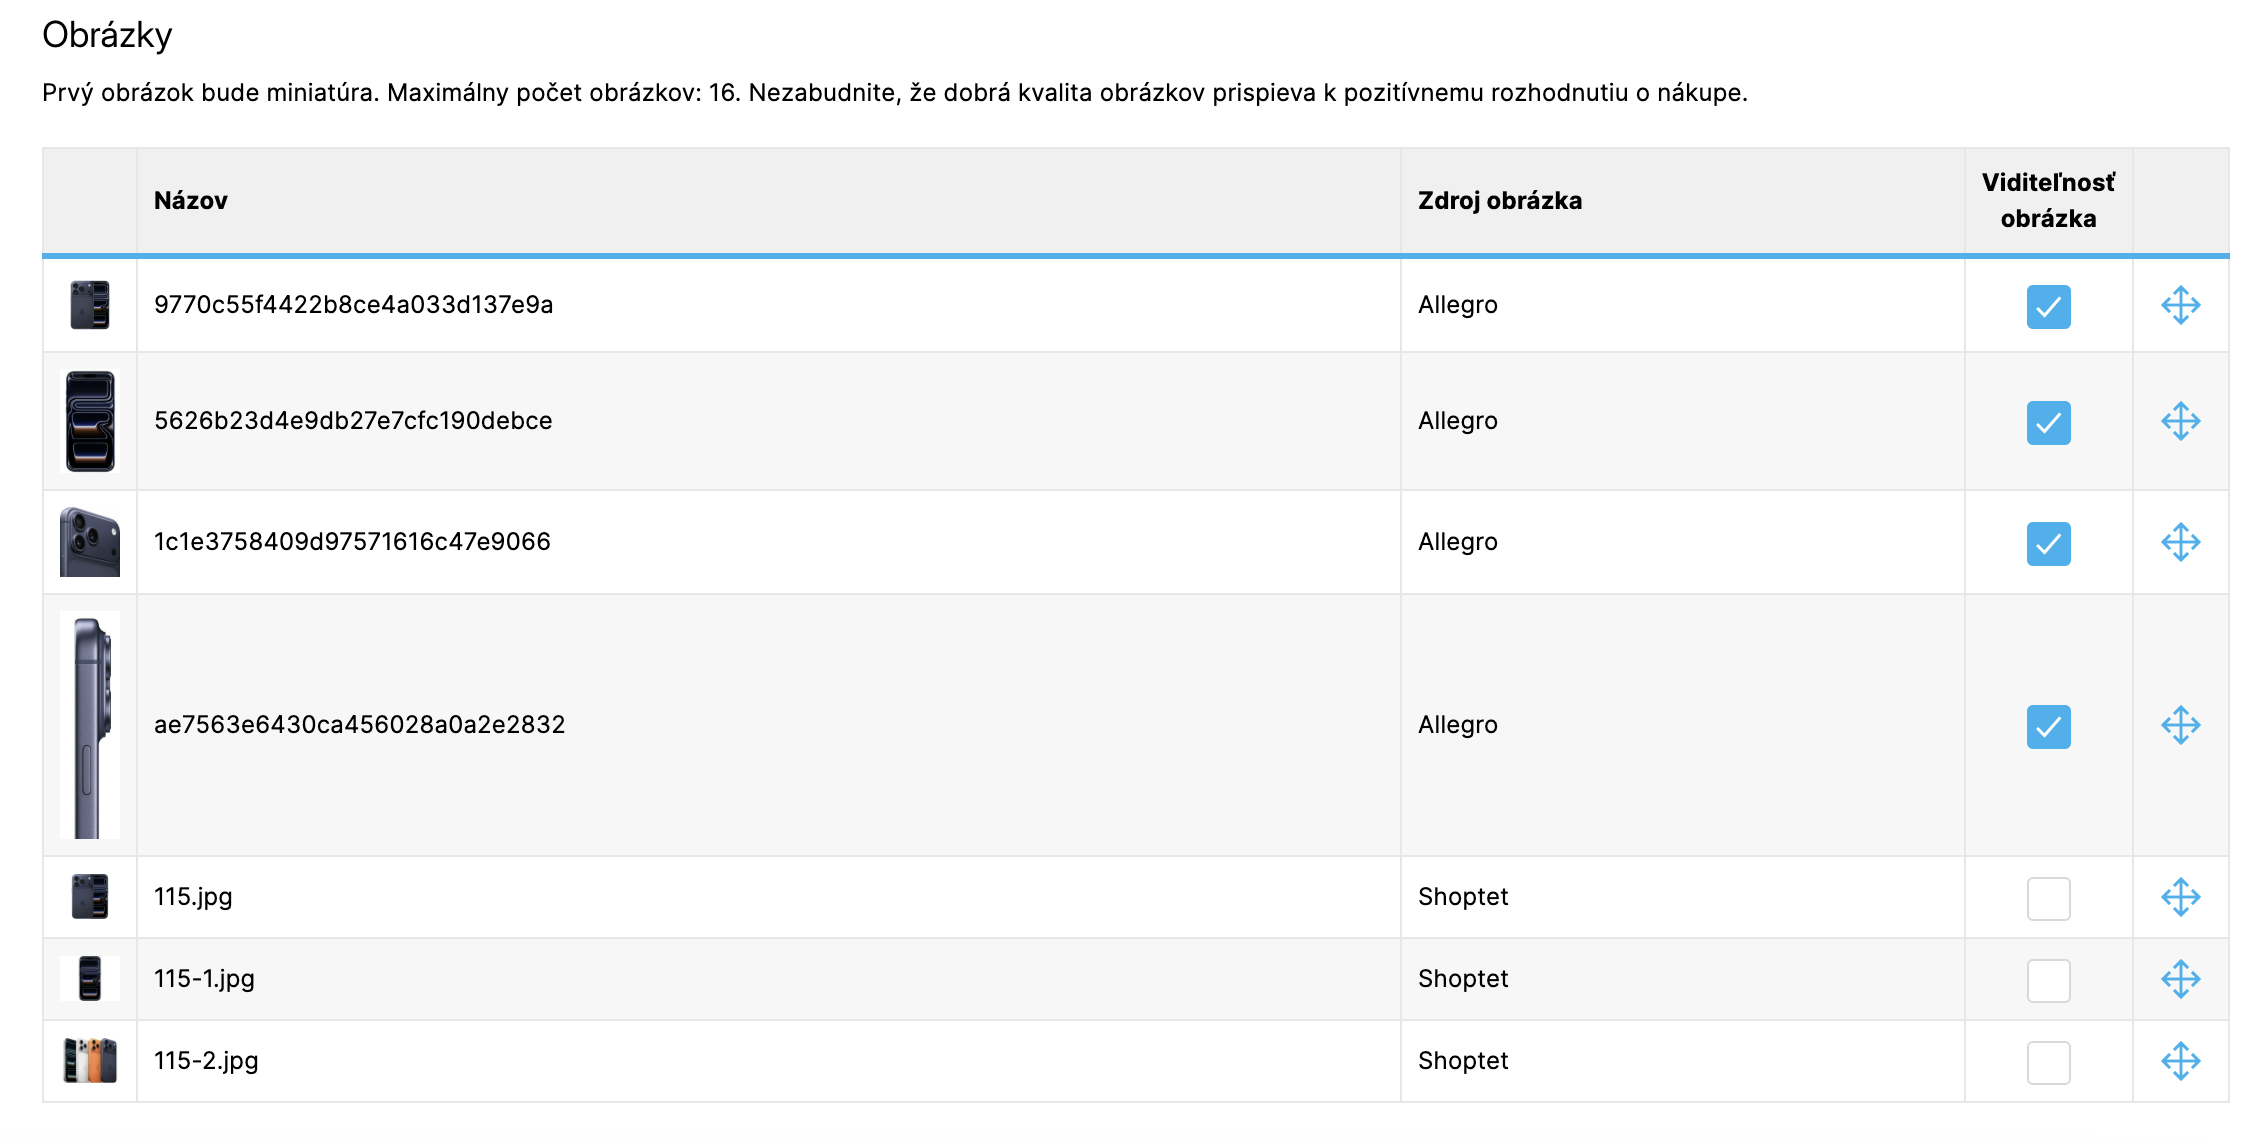Image resolution: width=2260 pixels, height=1144 pixels.
Task: Click the Zdroj obrázka column header
Action: pyautogui.click(x=1499, y=201)
